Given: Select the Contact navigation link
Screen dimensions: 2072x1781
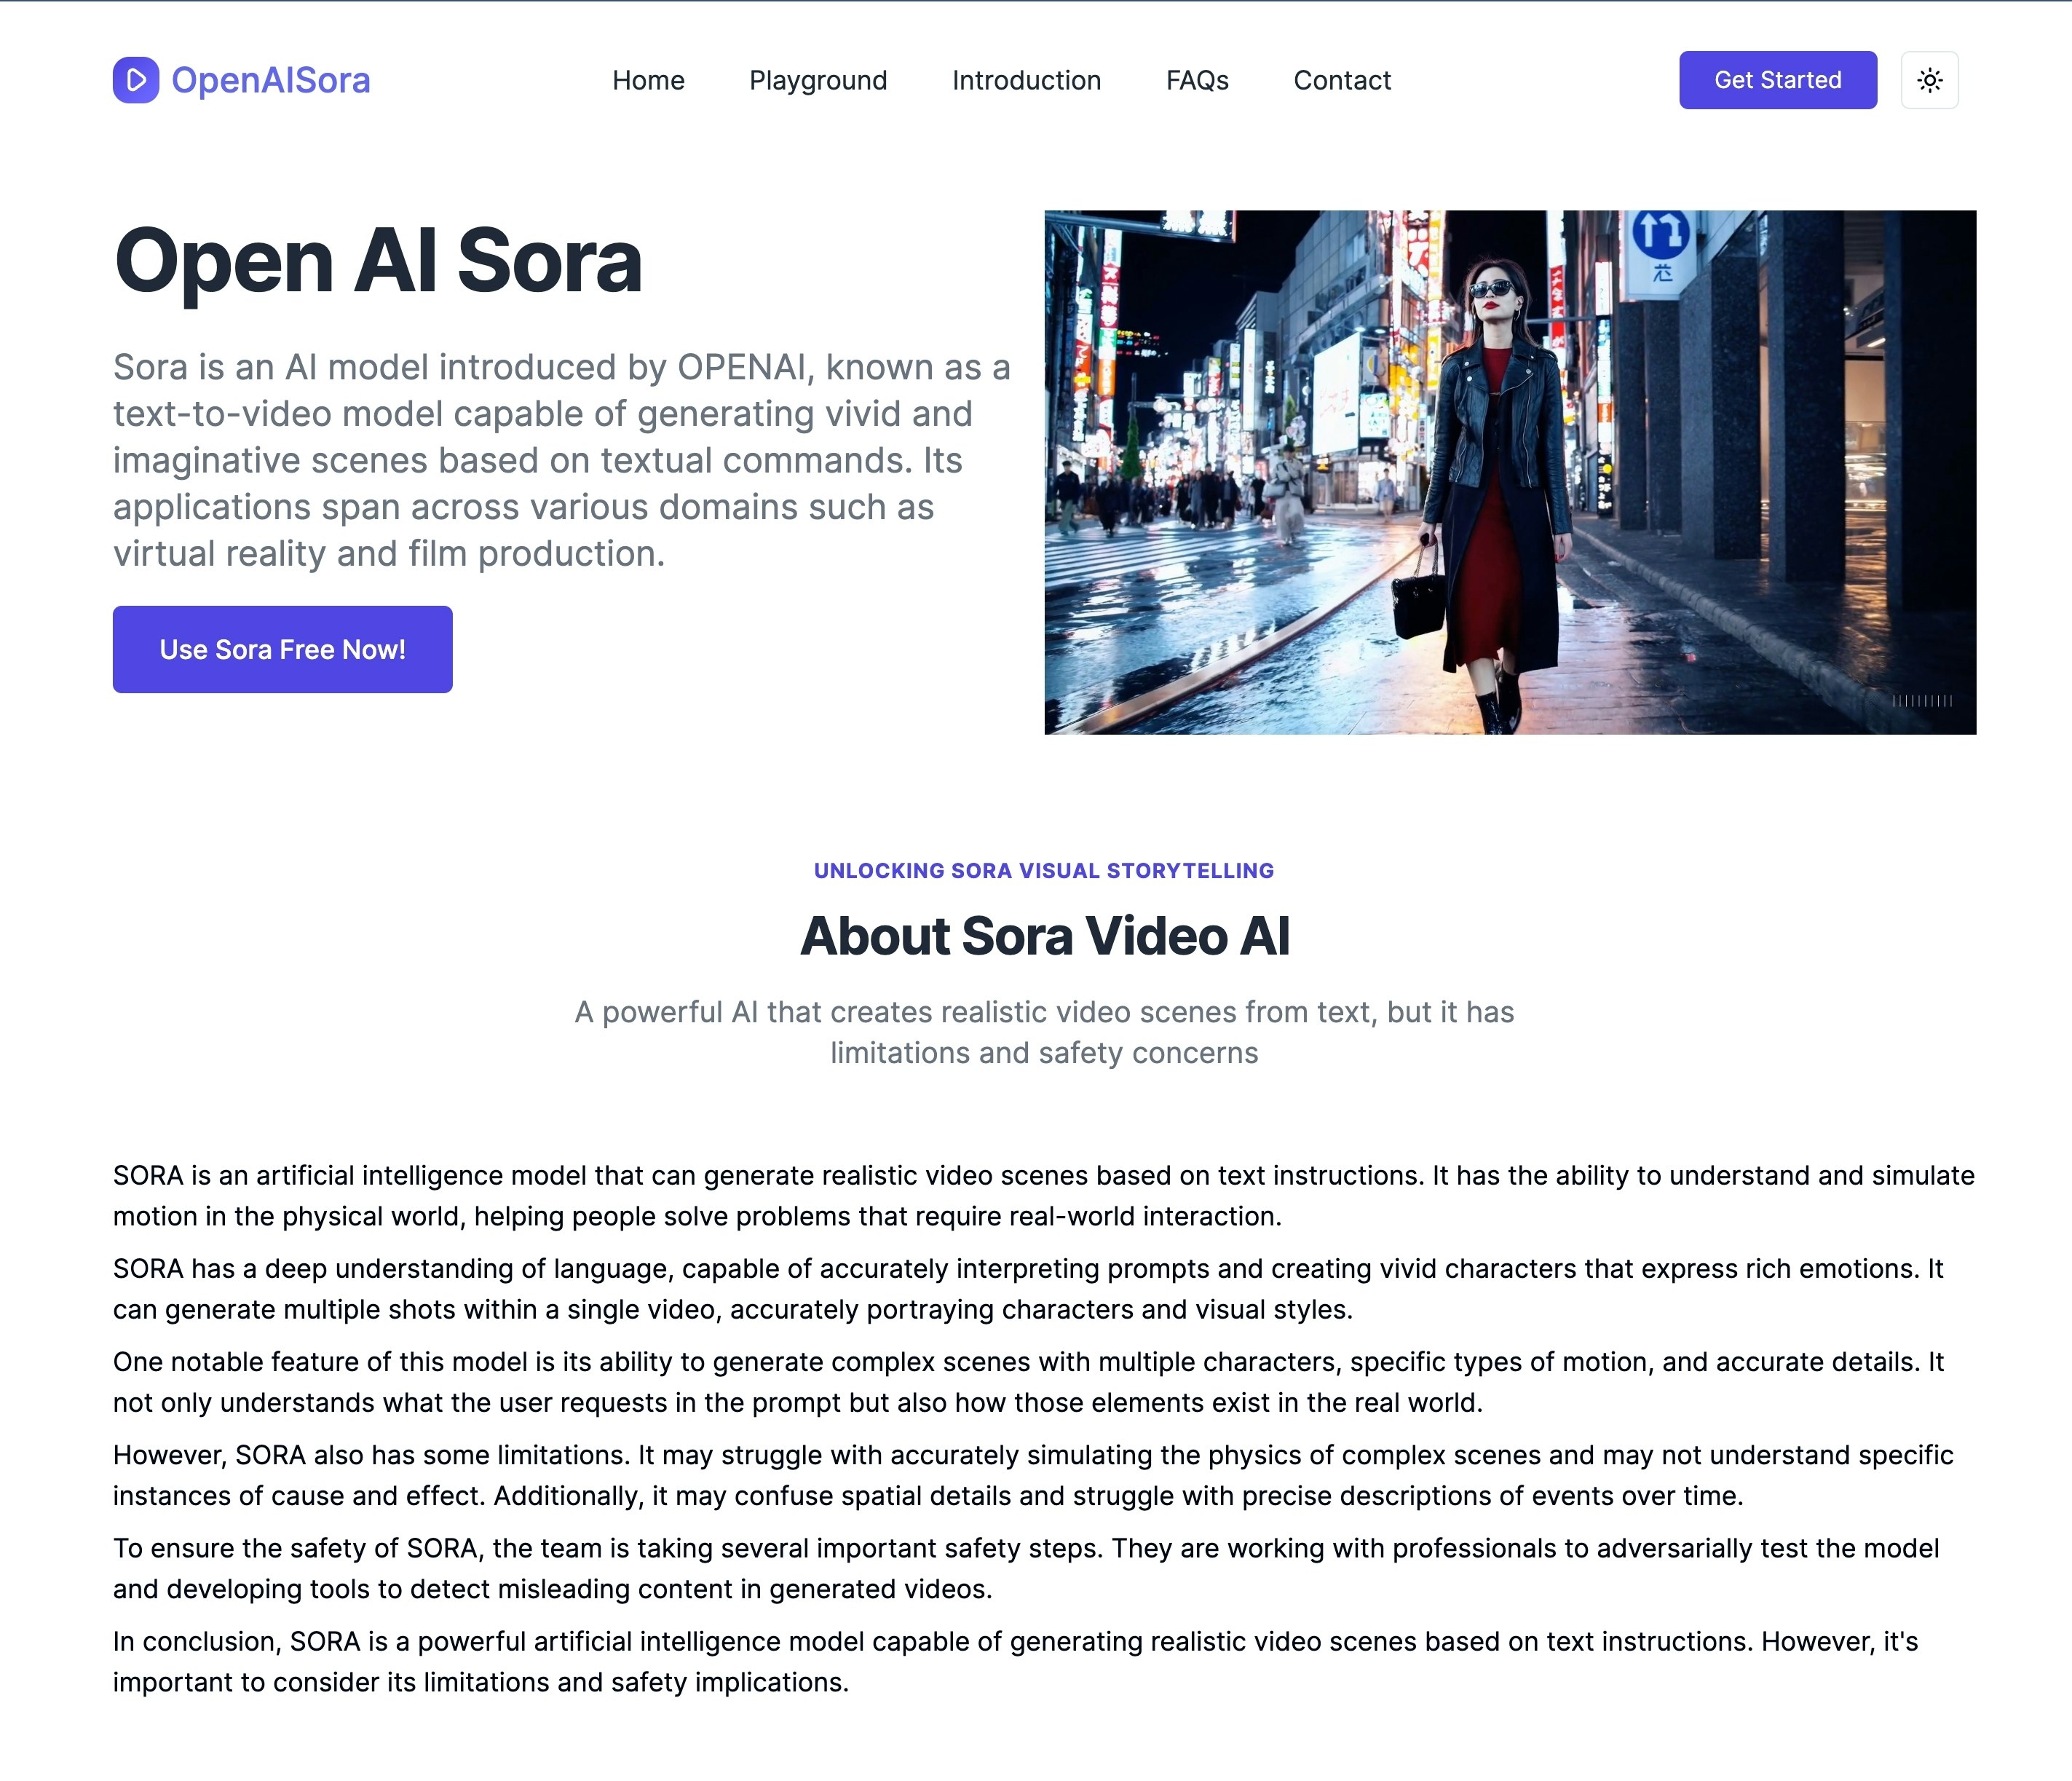Looking at the screenshot, I should (x=1342, y=80).
